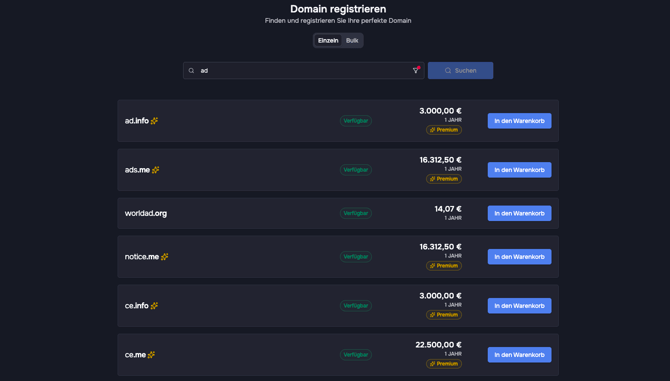The height and width of the screenshot is (381, 670).
Task: Open the filter icon in search field
Action: [x=415, y=70]
